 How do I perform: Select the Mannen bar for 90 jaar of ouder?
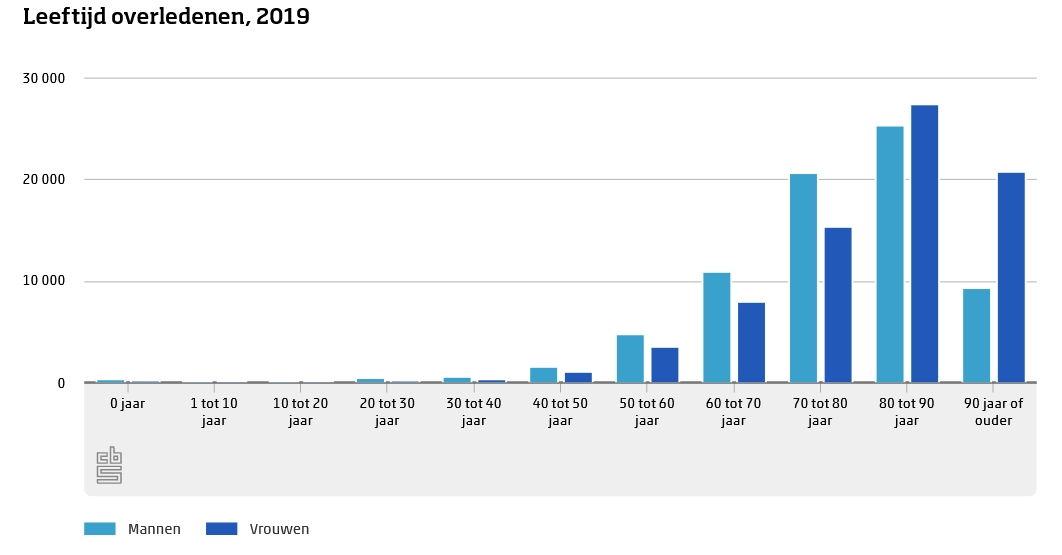coord(976,335)
